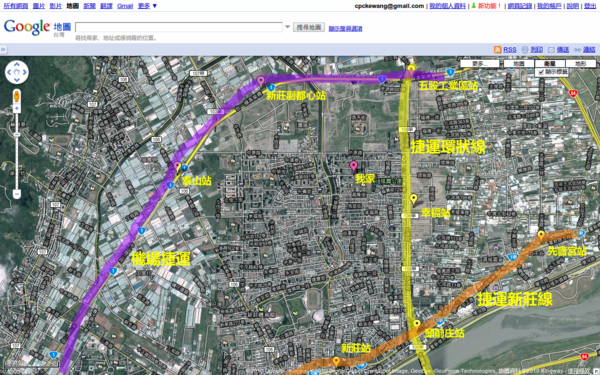Open 影片 in top navigation
The width and height of the screenshot is (600, 375).
click(x=55, y=6)
